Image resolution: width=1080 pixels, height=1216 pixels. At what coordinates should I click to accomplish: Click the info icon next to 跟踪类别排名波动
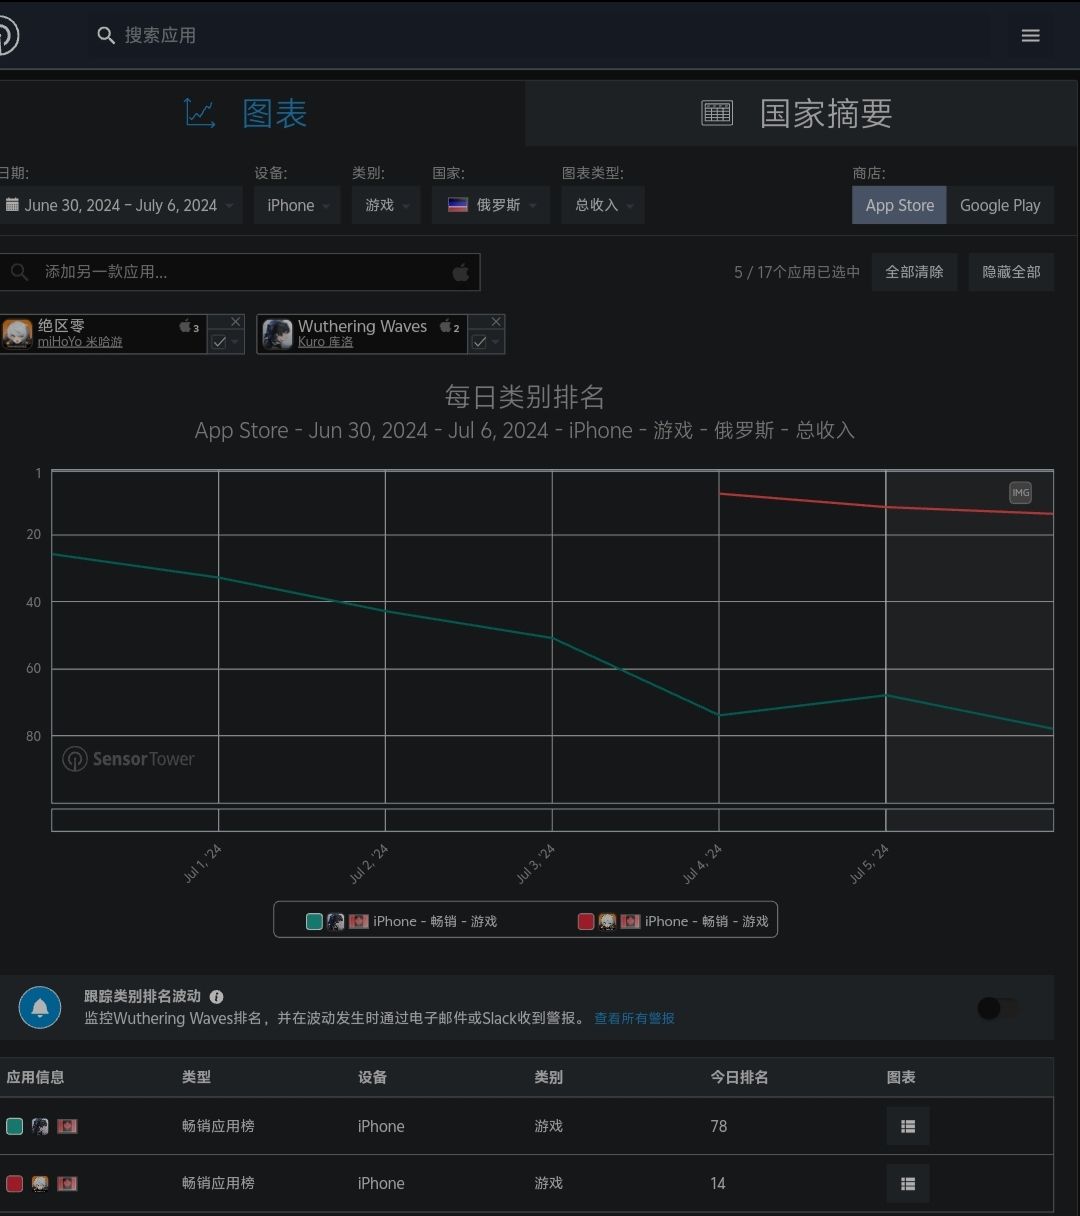click(216, 997)
